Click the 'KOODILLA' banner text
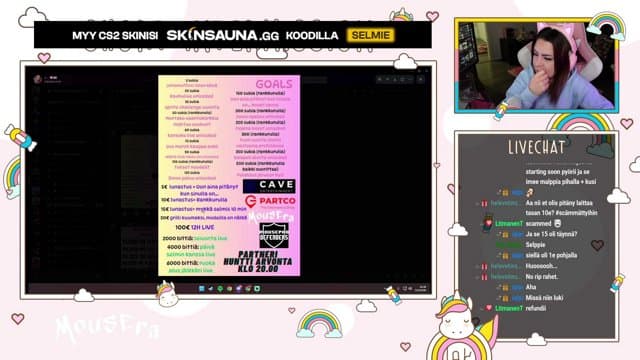The image size is (640, 360). [x=312, y=36]
